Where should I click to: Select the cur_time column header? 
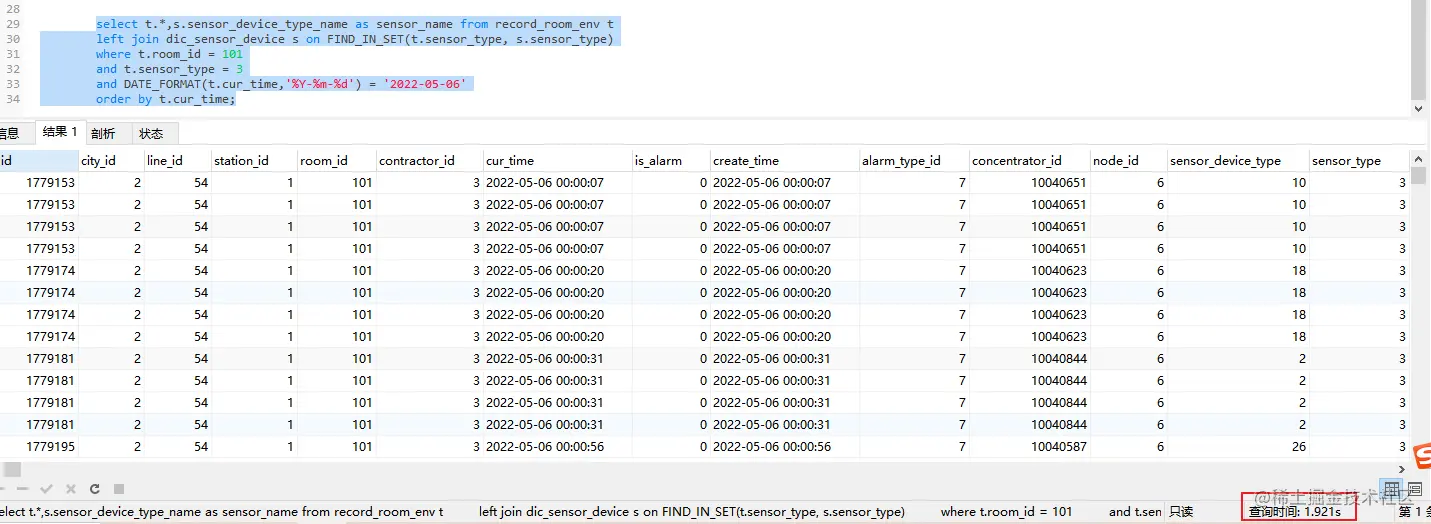[x=556, y=160]
